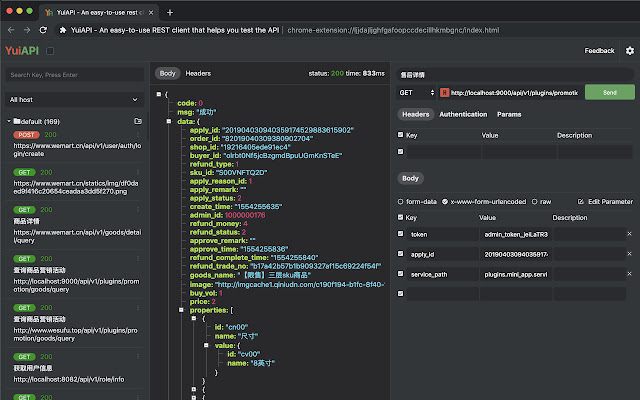Remove the token parameter row
640x400 pixels.
tap(629, 233)
